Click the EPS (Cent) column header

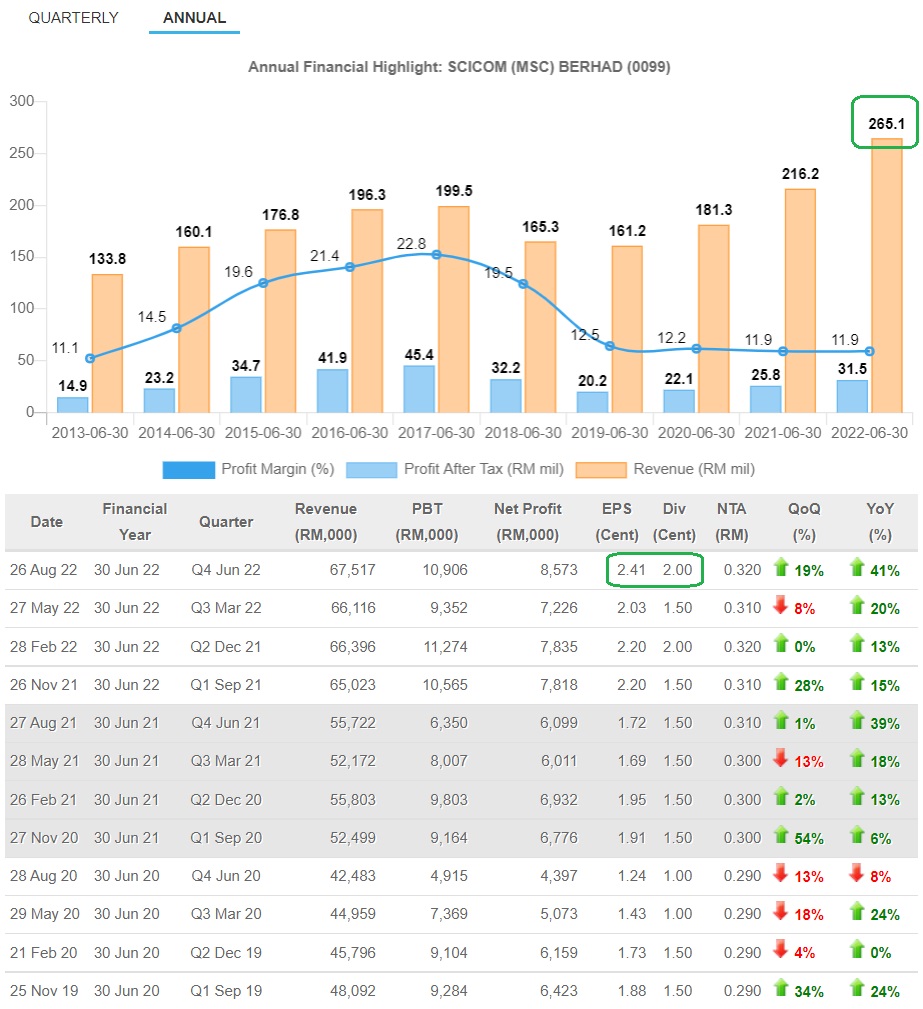617,522
